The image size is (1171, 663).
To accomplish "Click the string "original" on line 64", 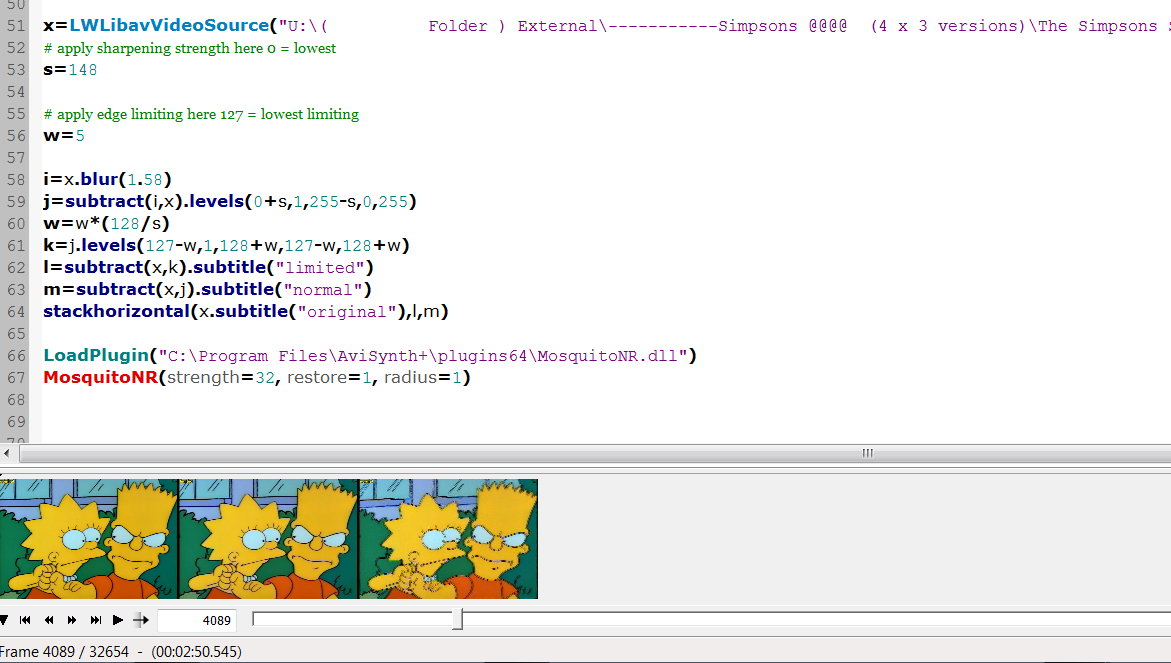I will pos(347,311).
